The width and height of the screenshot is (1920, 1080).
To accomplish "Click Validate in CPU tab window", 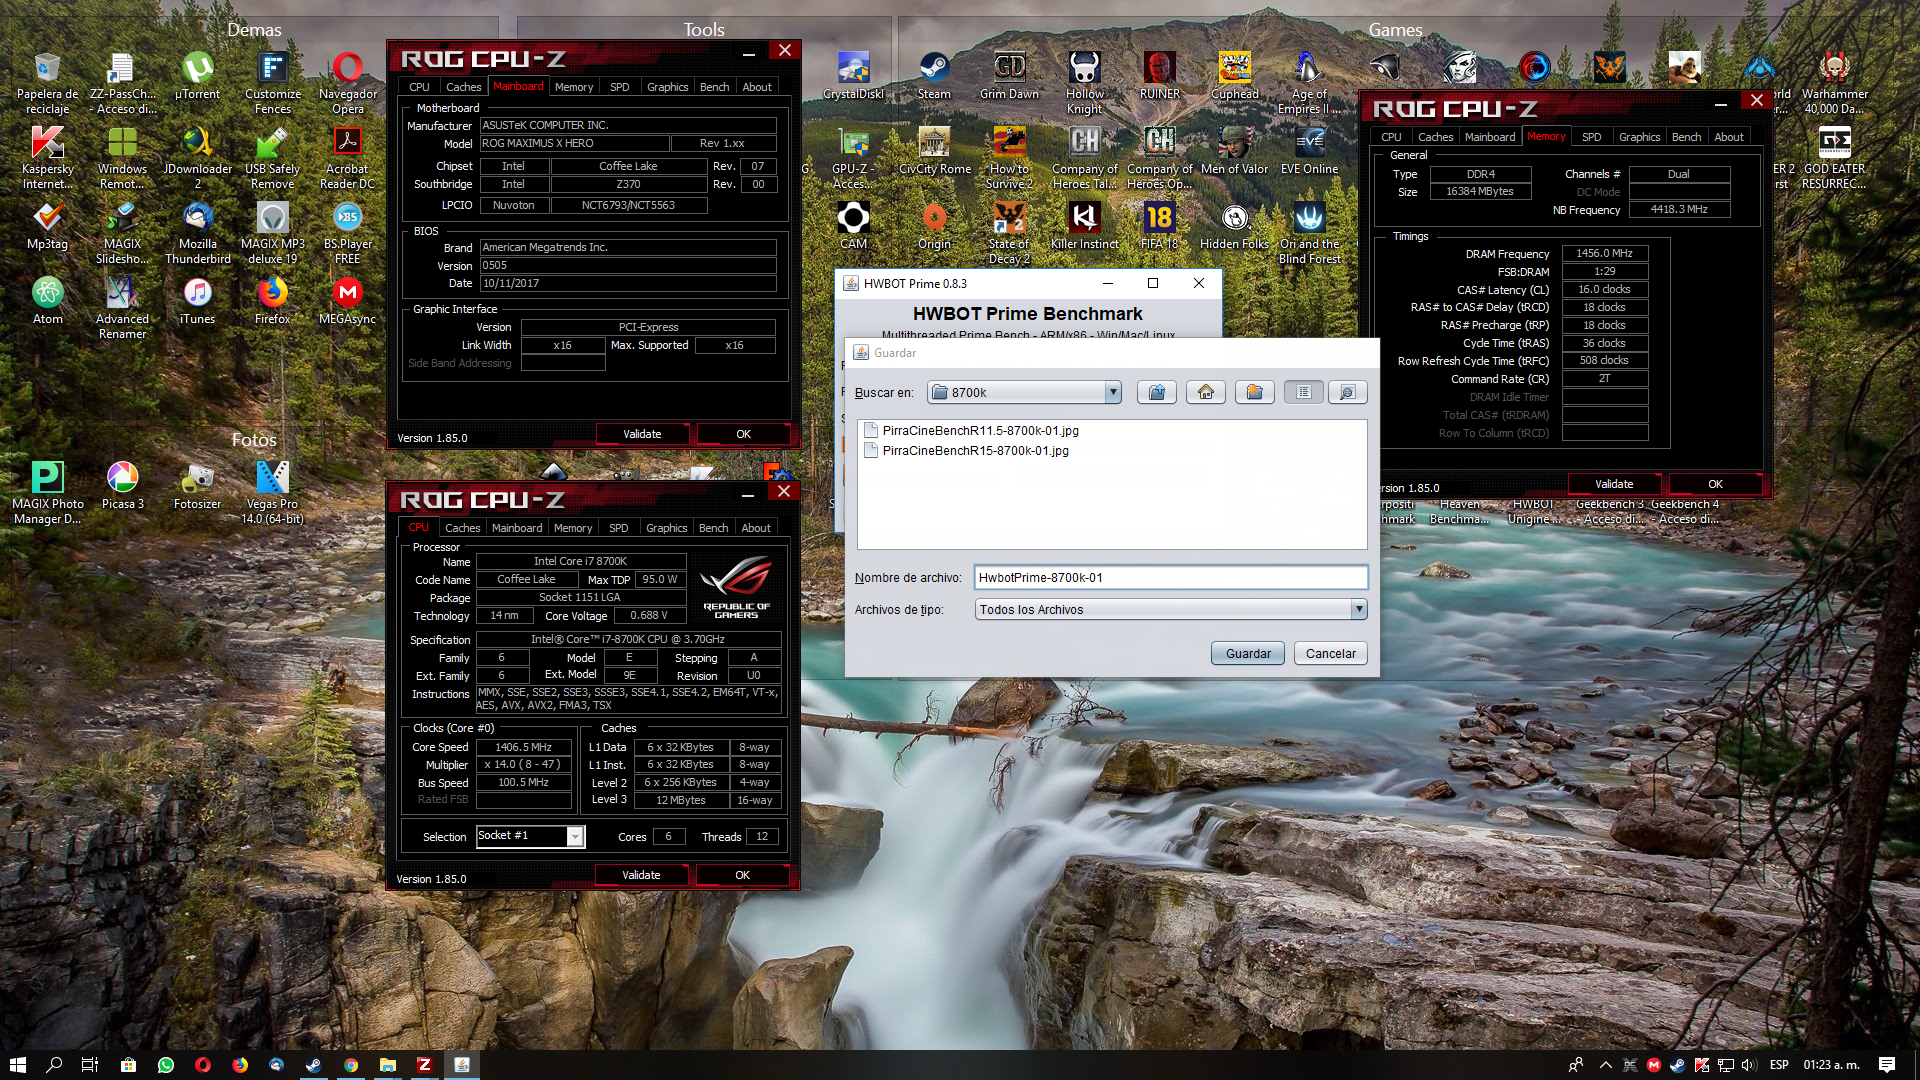I will [641, 875].
